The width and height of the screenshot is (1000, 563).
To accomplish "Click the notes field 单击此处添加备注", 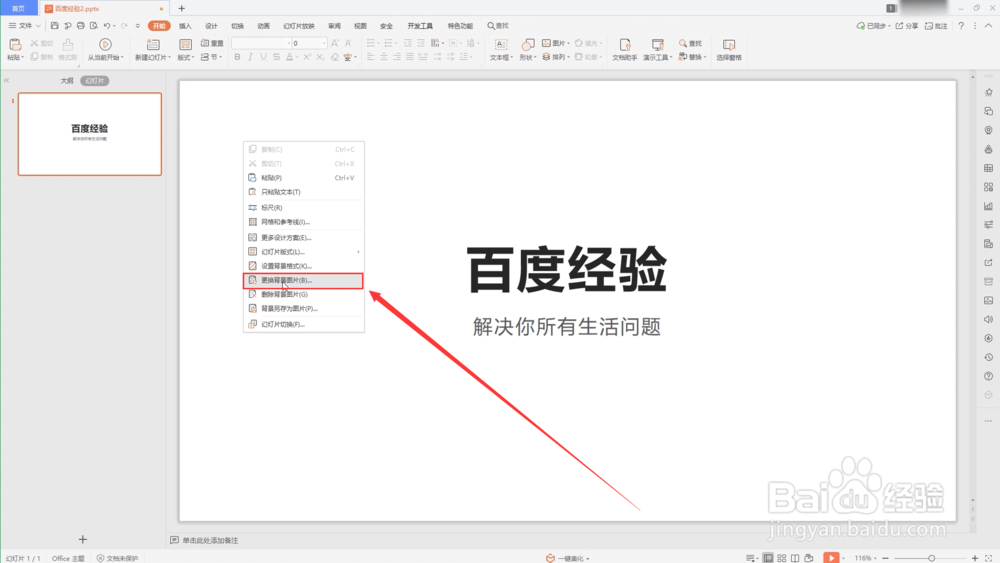I will tap(210, 540).
